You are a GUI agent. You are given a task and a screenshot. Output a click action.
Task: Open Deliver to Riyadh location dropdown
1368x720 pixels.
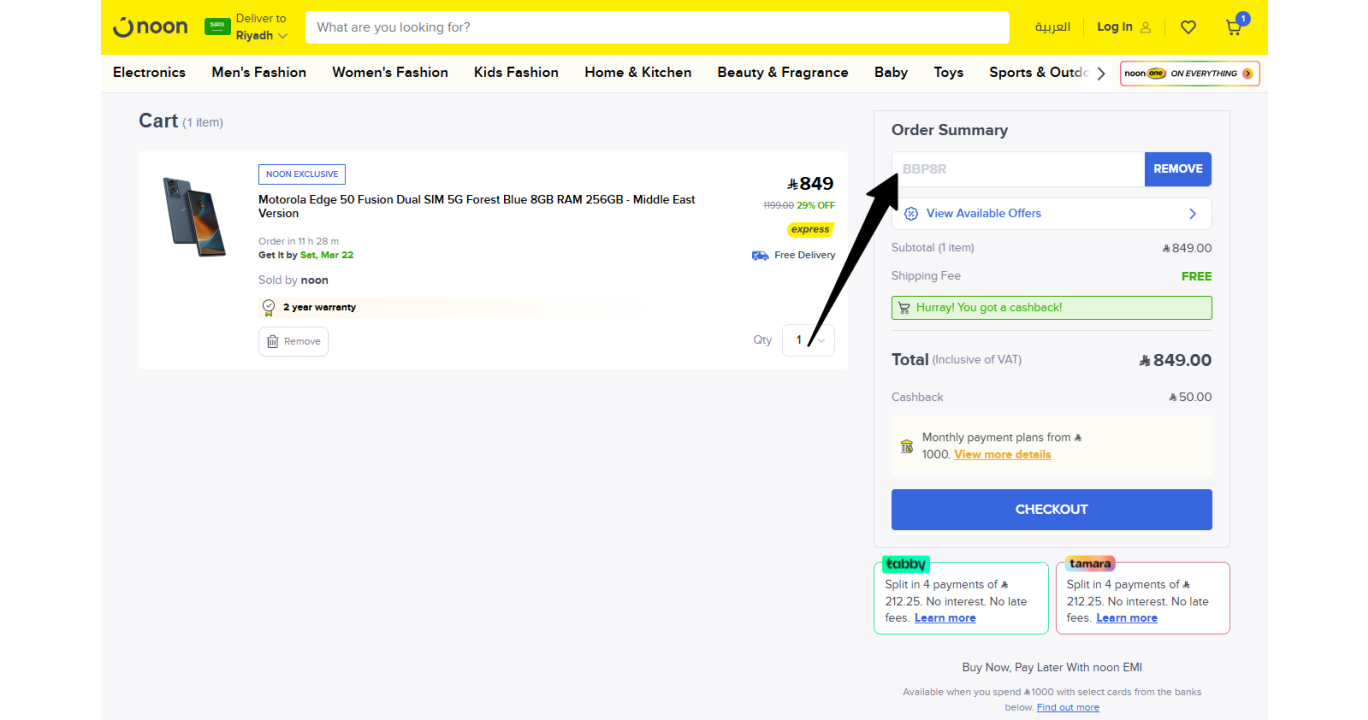262,27
